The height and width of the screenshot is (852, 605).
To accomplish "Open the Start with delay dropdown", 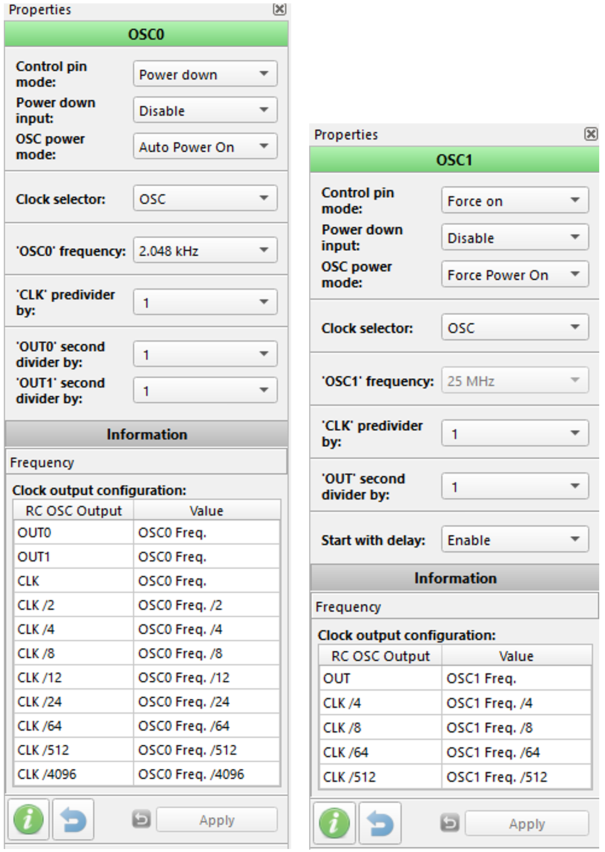I will point(514,540).
